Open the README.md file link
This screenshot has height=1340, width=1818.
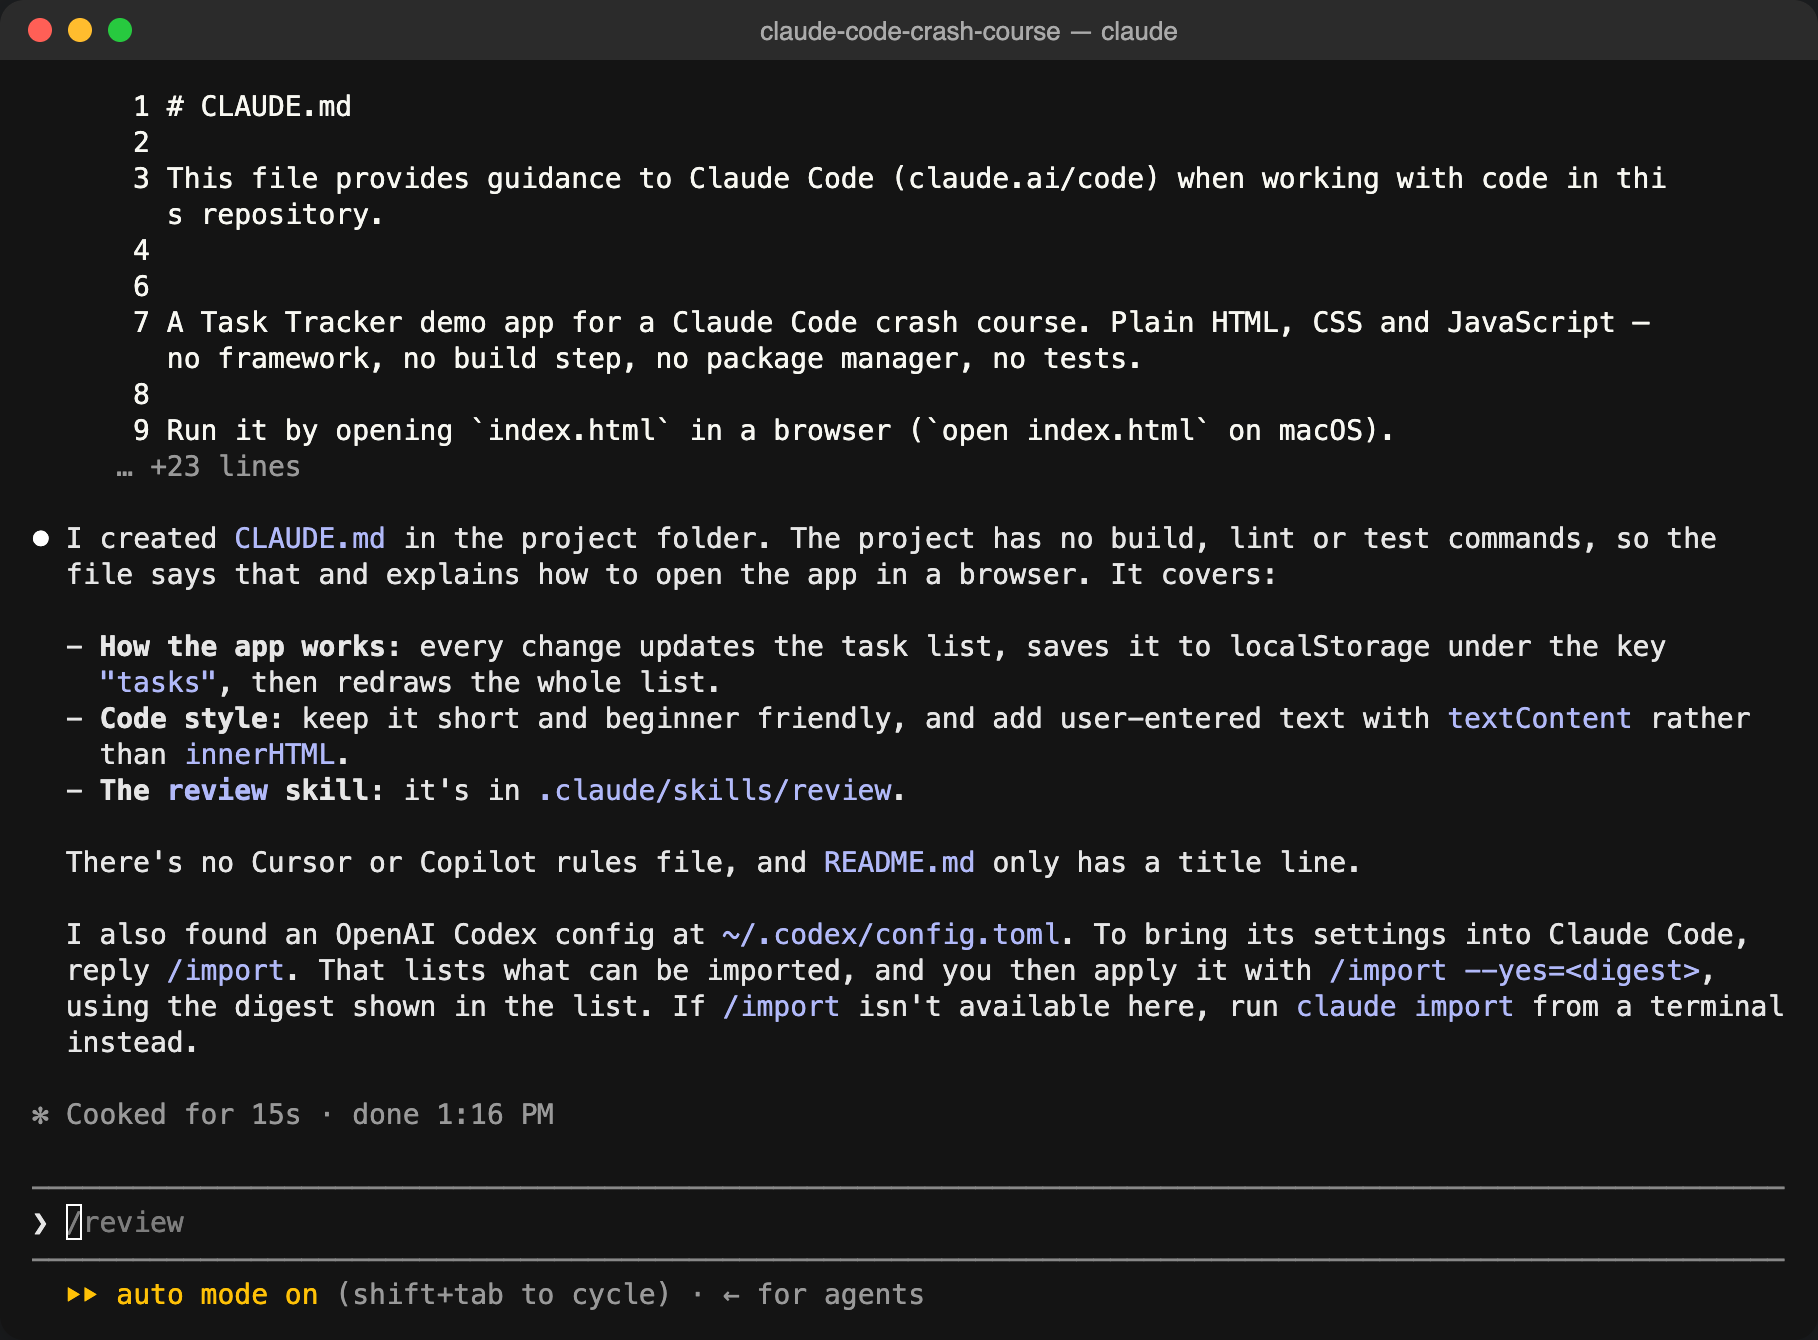[899, 862]
